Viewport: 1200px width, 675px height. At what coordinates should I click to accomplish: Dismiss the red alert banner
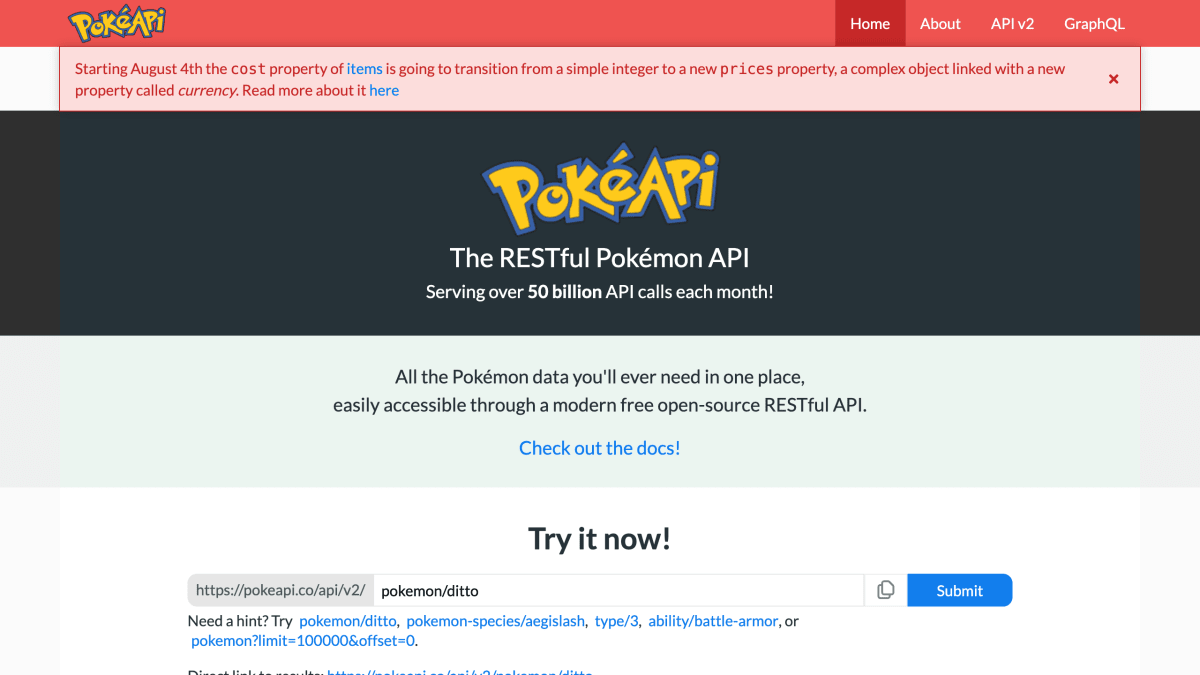(x=1113, y=79)
